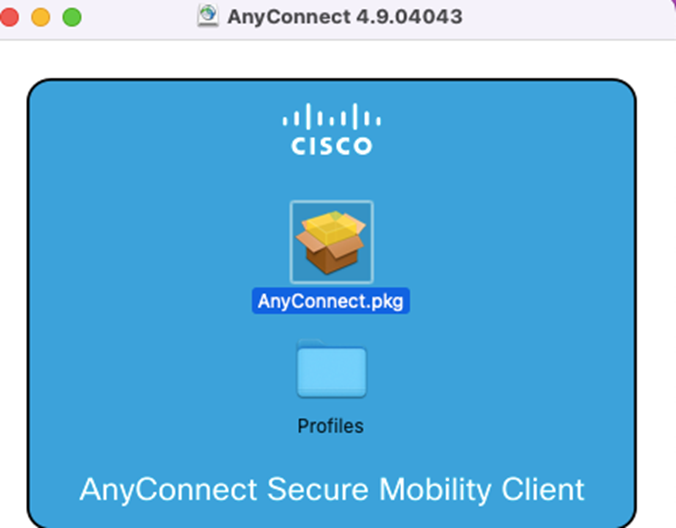
Task: Click empty blue background right of Profiles folder
Action: tap(496, 371)
